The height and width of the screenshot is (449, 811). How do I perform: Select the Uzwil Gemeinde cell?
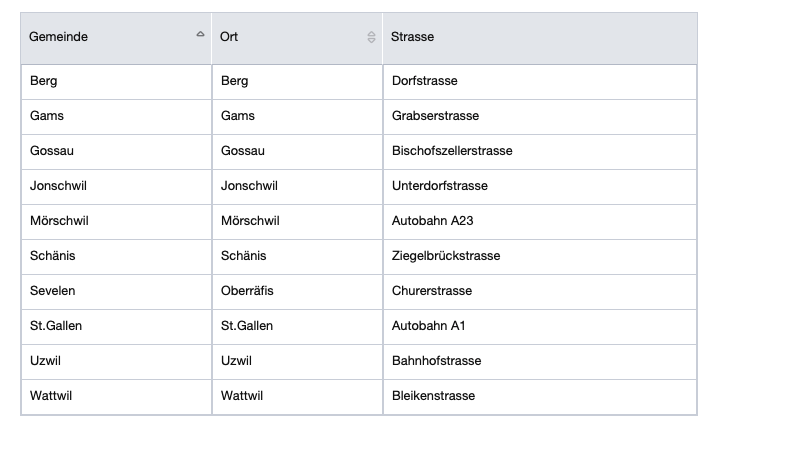coord(46,361)
